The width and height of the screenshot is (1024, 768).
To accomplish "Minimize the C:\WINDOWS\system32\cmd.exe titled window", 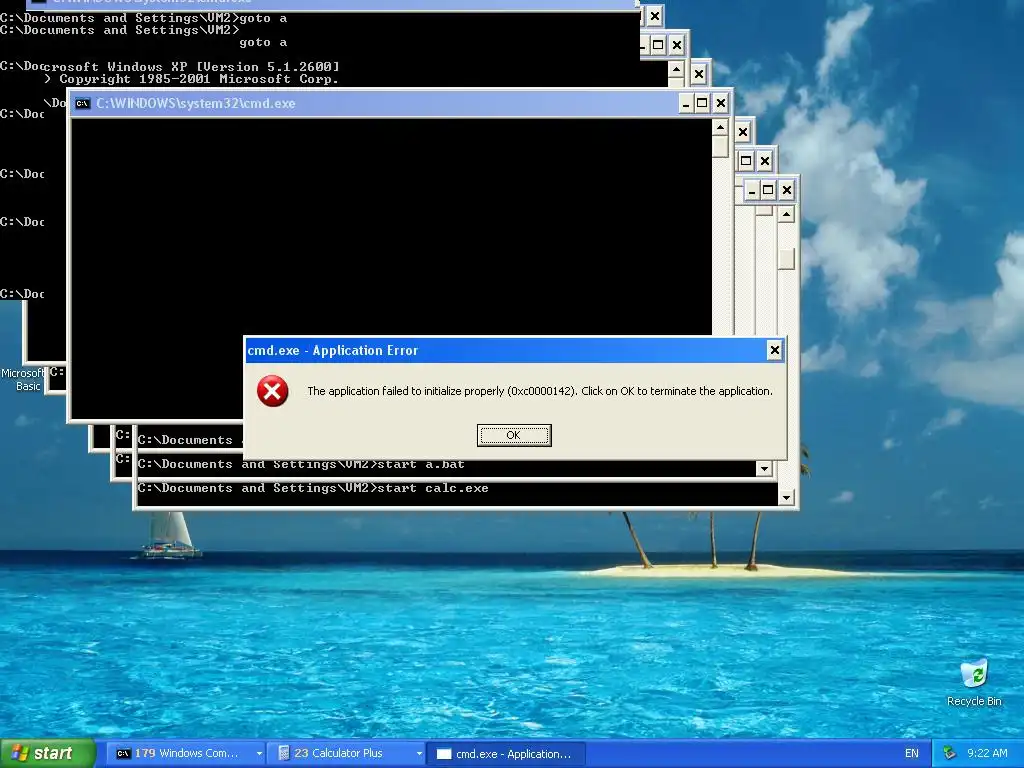I will coord(686,103).
